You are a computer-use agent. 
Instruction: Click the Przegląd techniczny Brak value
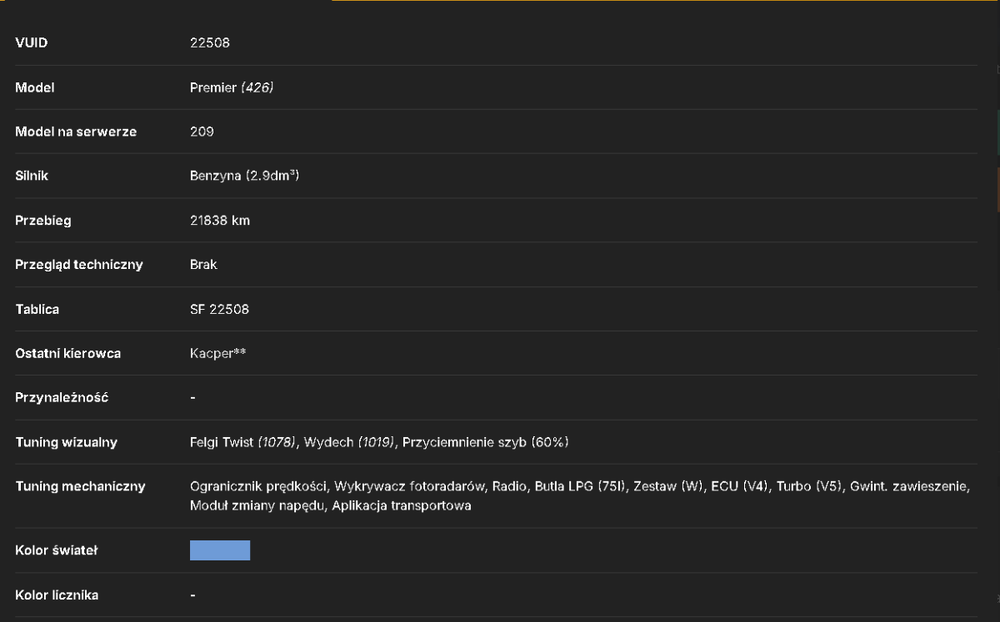[203, 264]
